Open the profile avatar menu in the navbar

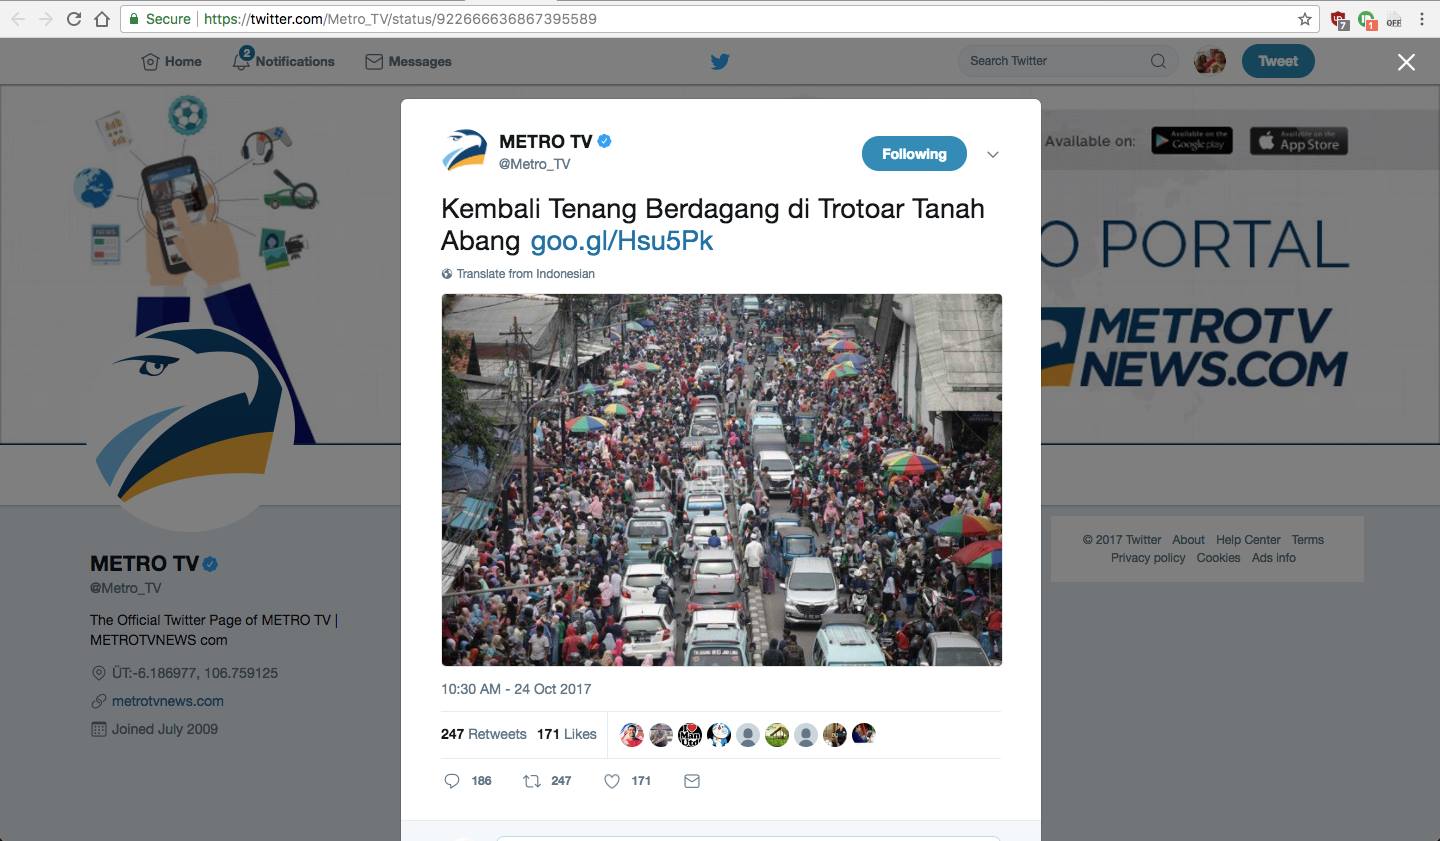point(1210,61)
